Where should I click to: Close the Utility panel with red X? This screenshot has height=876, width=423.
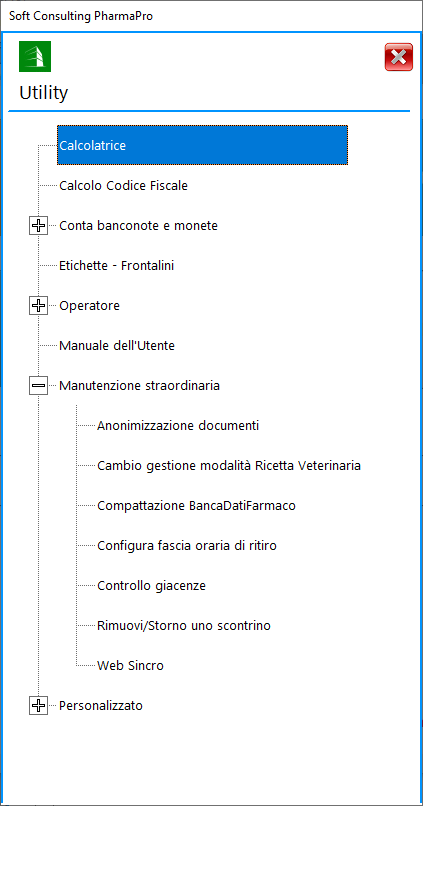(398, 57)
